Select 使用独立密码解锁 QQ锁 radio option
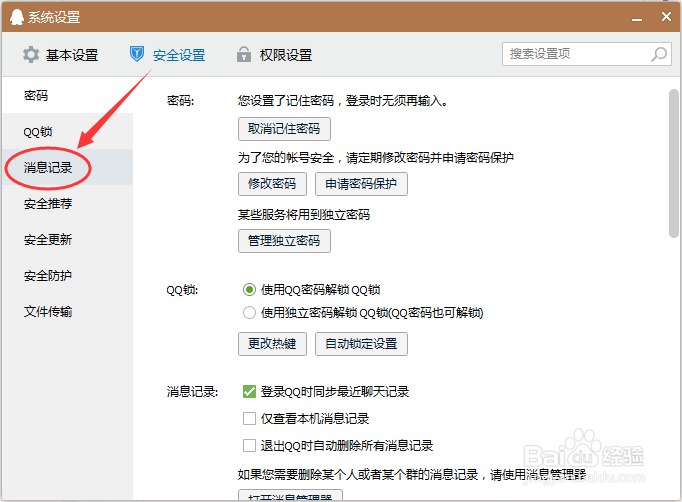682x502 pixels. 249,313
